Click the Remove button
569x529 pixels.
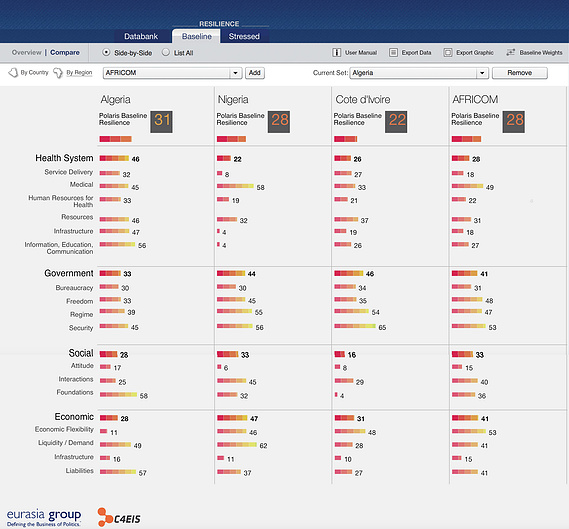coord(520,73)
